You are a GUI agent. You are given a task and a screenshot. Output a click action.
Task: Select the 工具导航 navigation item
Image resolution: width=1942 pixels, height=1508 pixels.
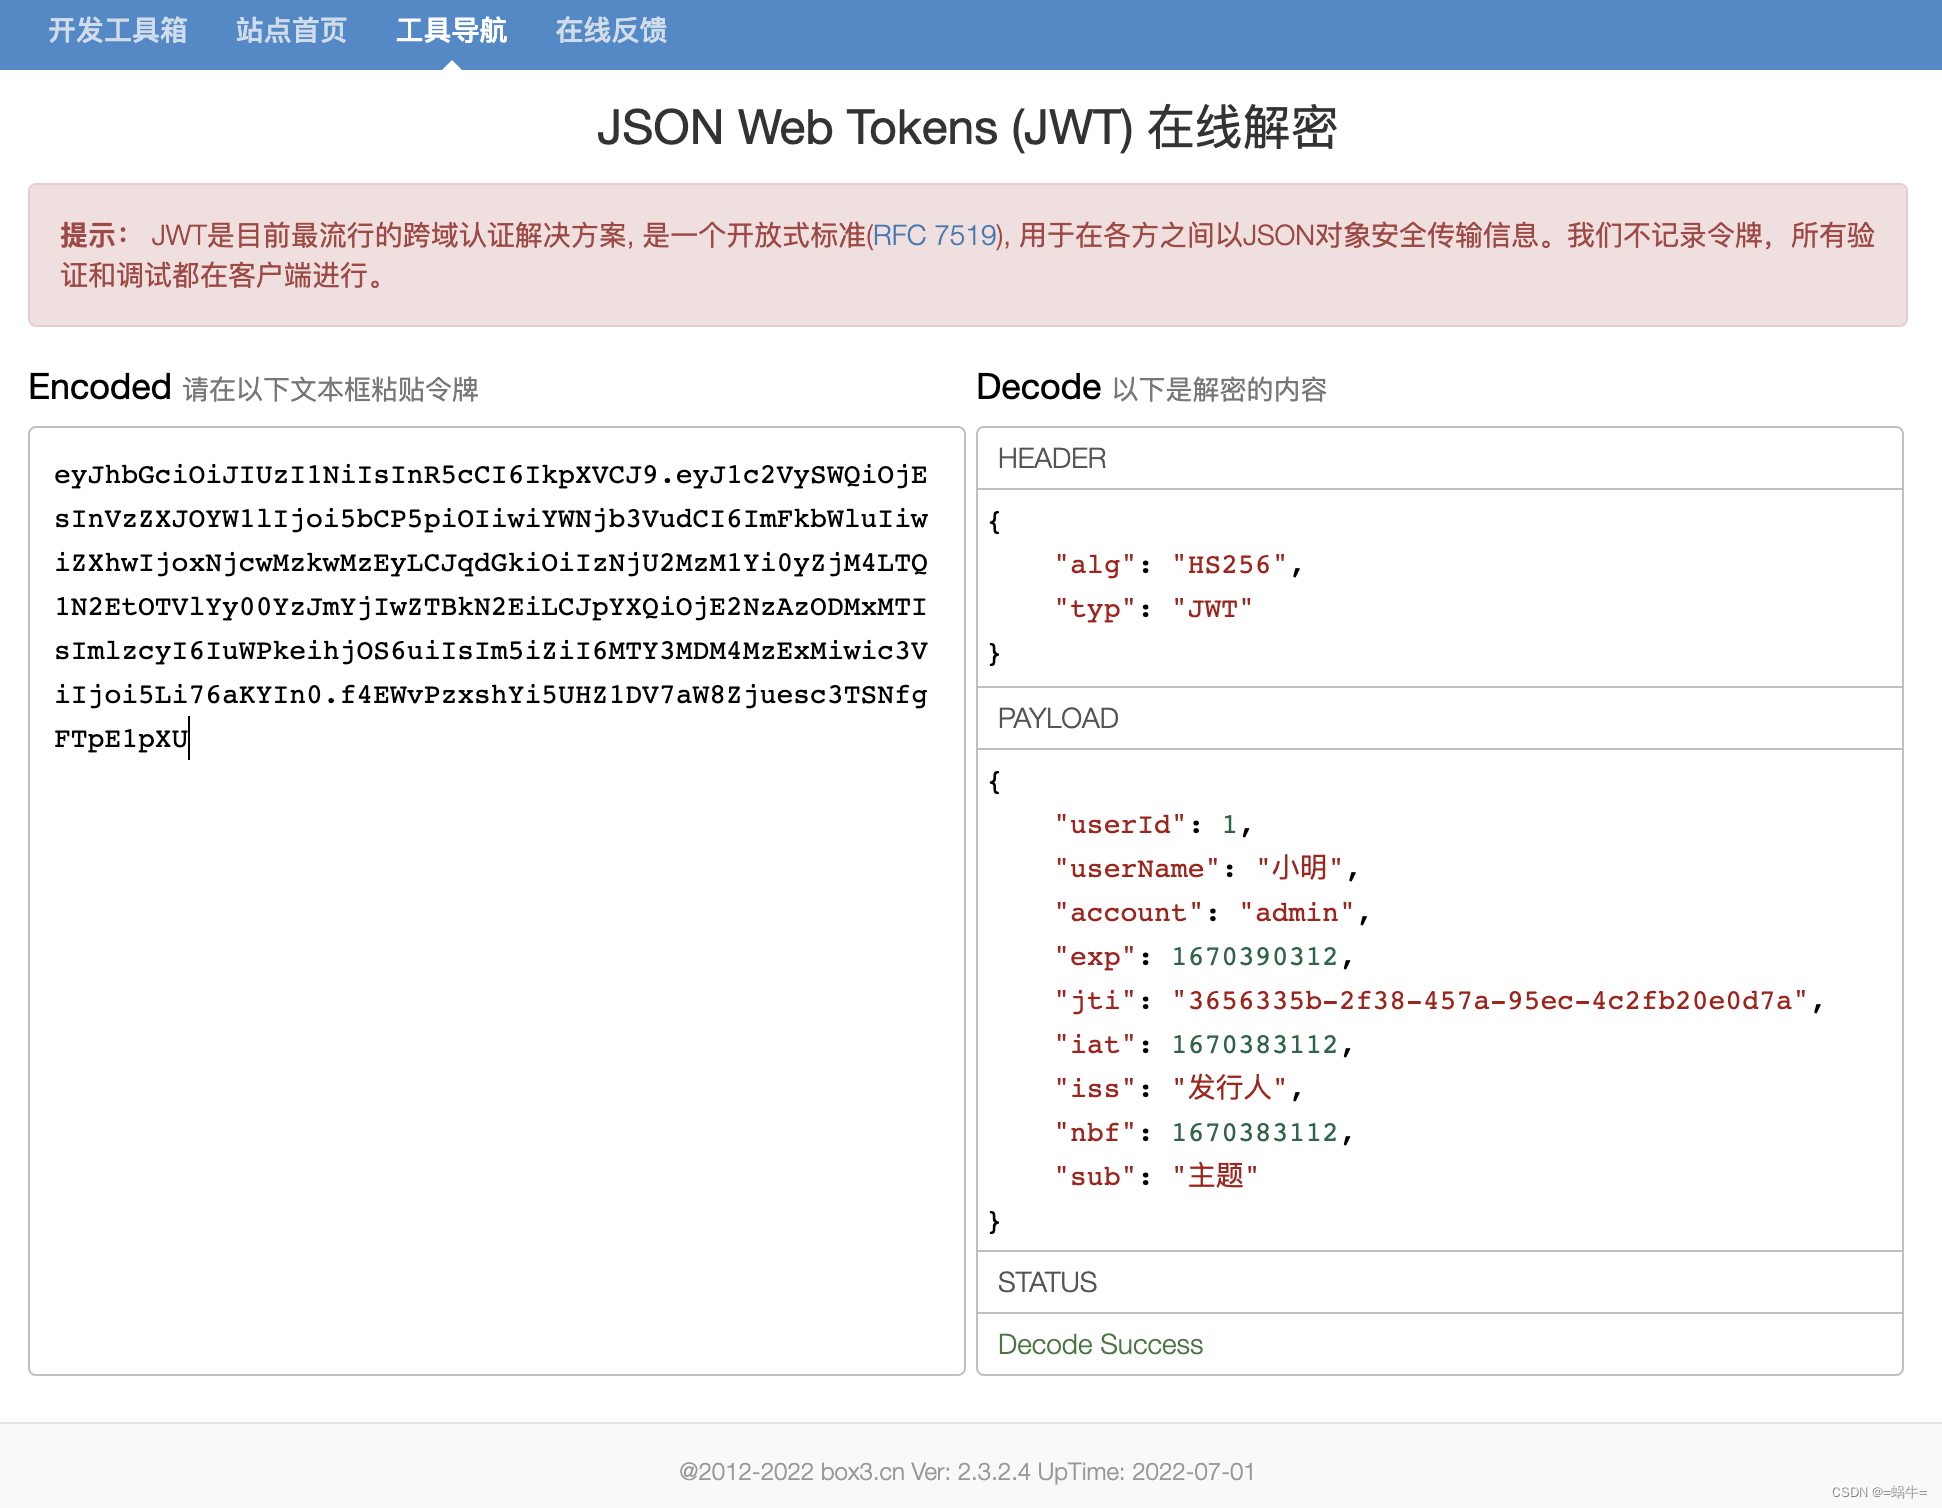click(x=451, y=31)
